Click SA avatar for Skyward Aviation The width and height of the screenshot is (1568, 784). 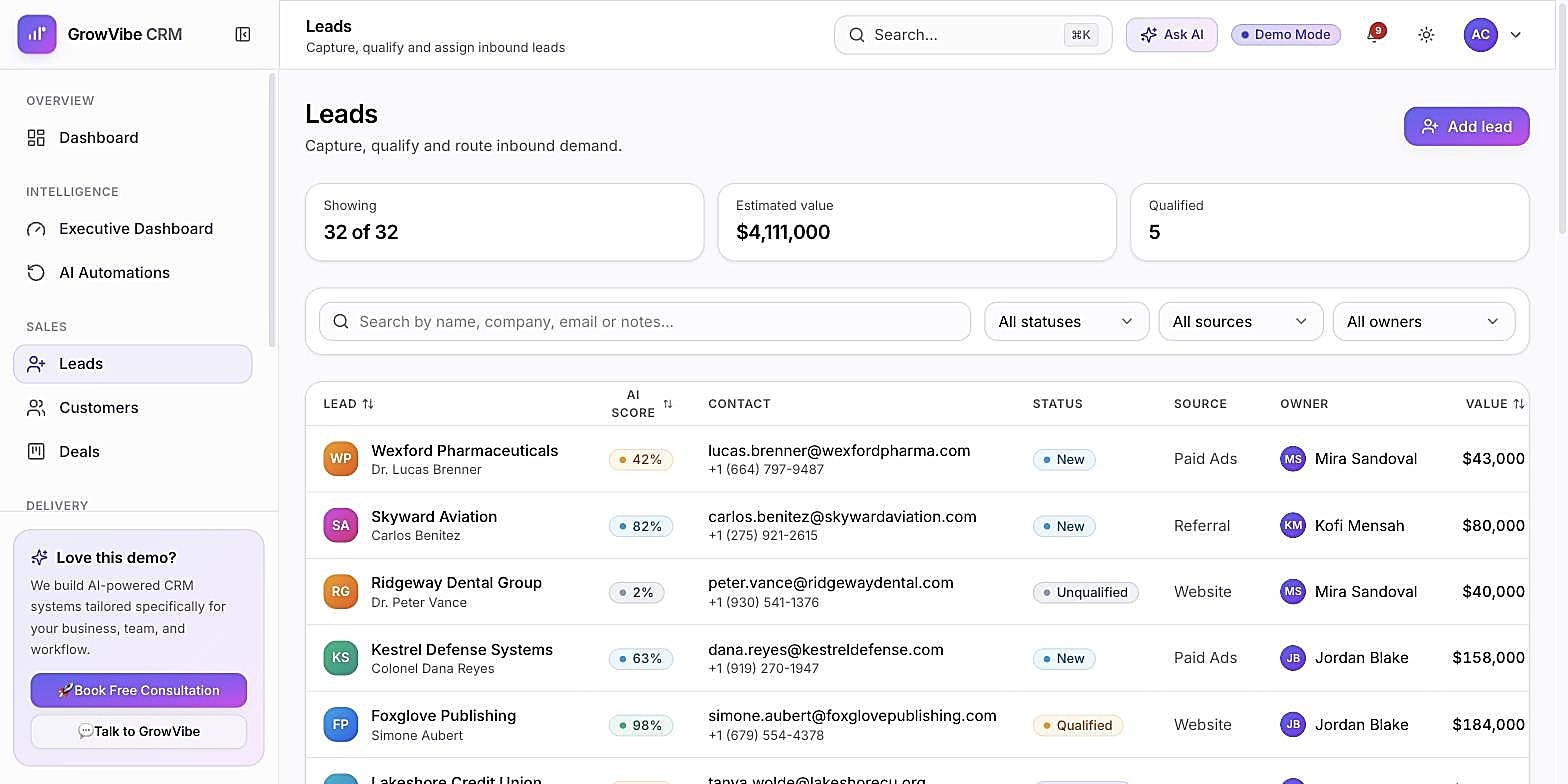tap(340, 525)
